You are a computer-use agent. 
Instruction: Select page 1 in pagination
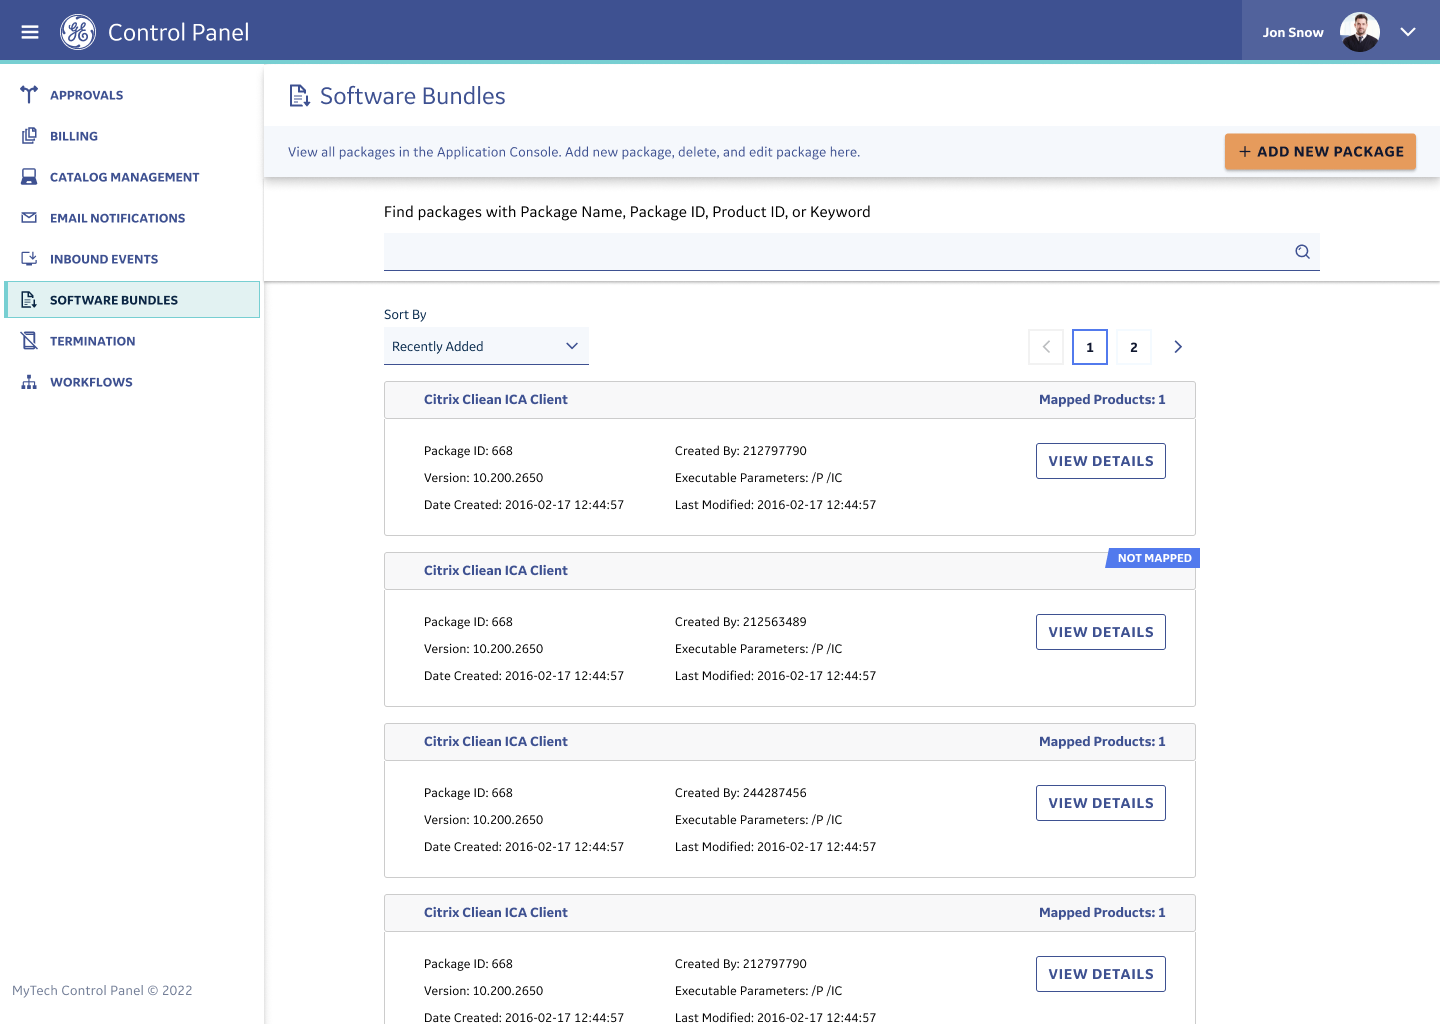1090,347
